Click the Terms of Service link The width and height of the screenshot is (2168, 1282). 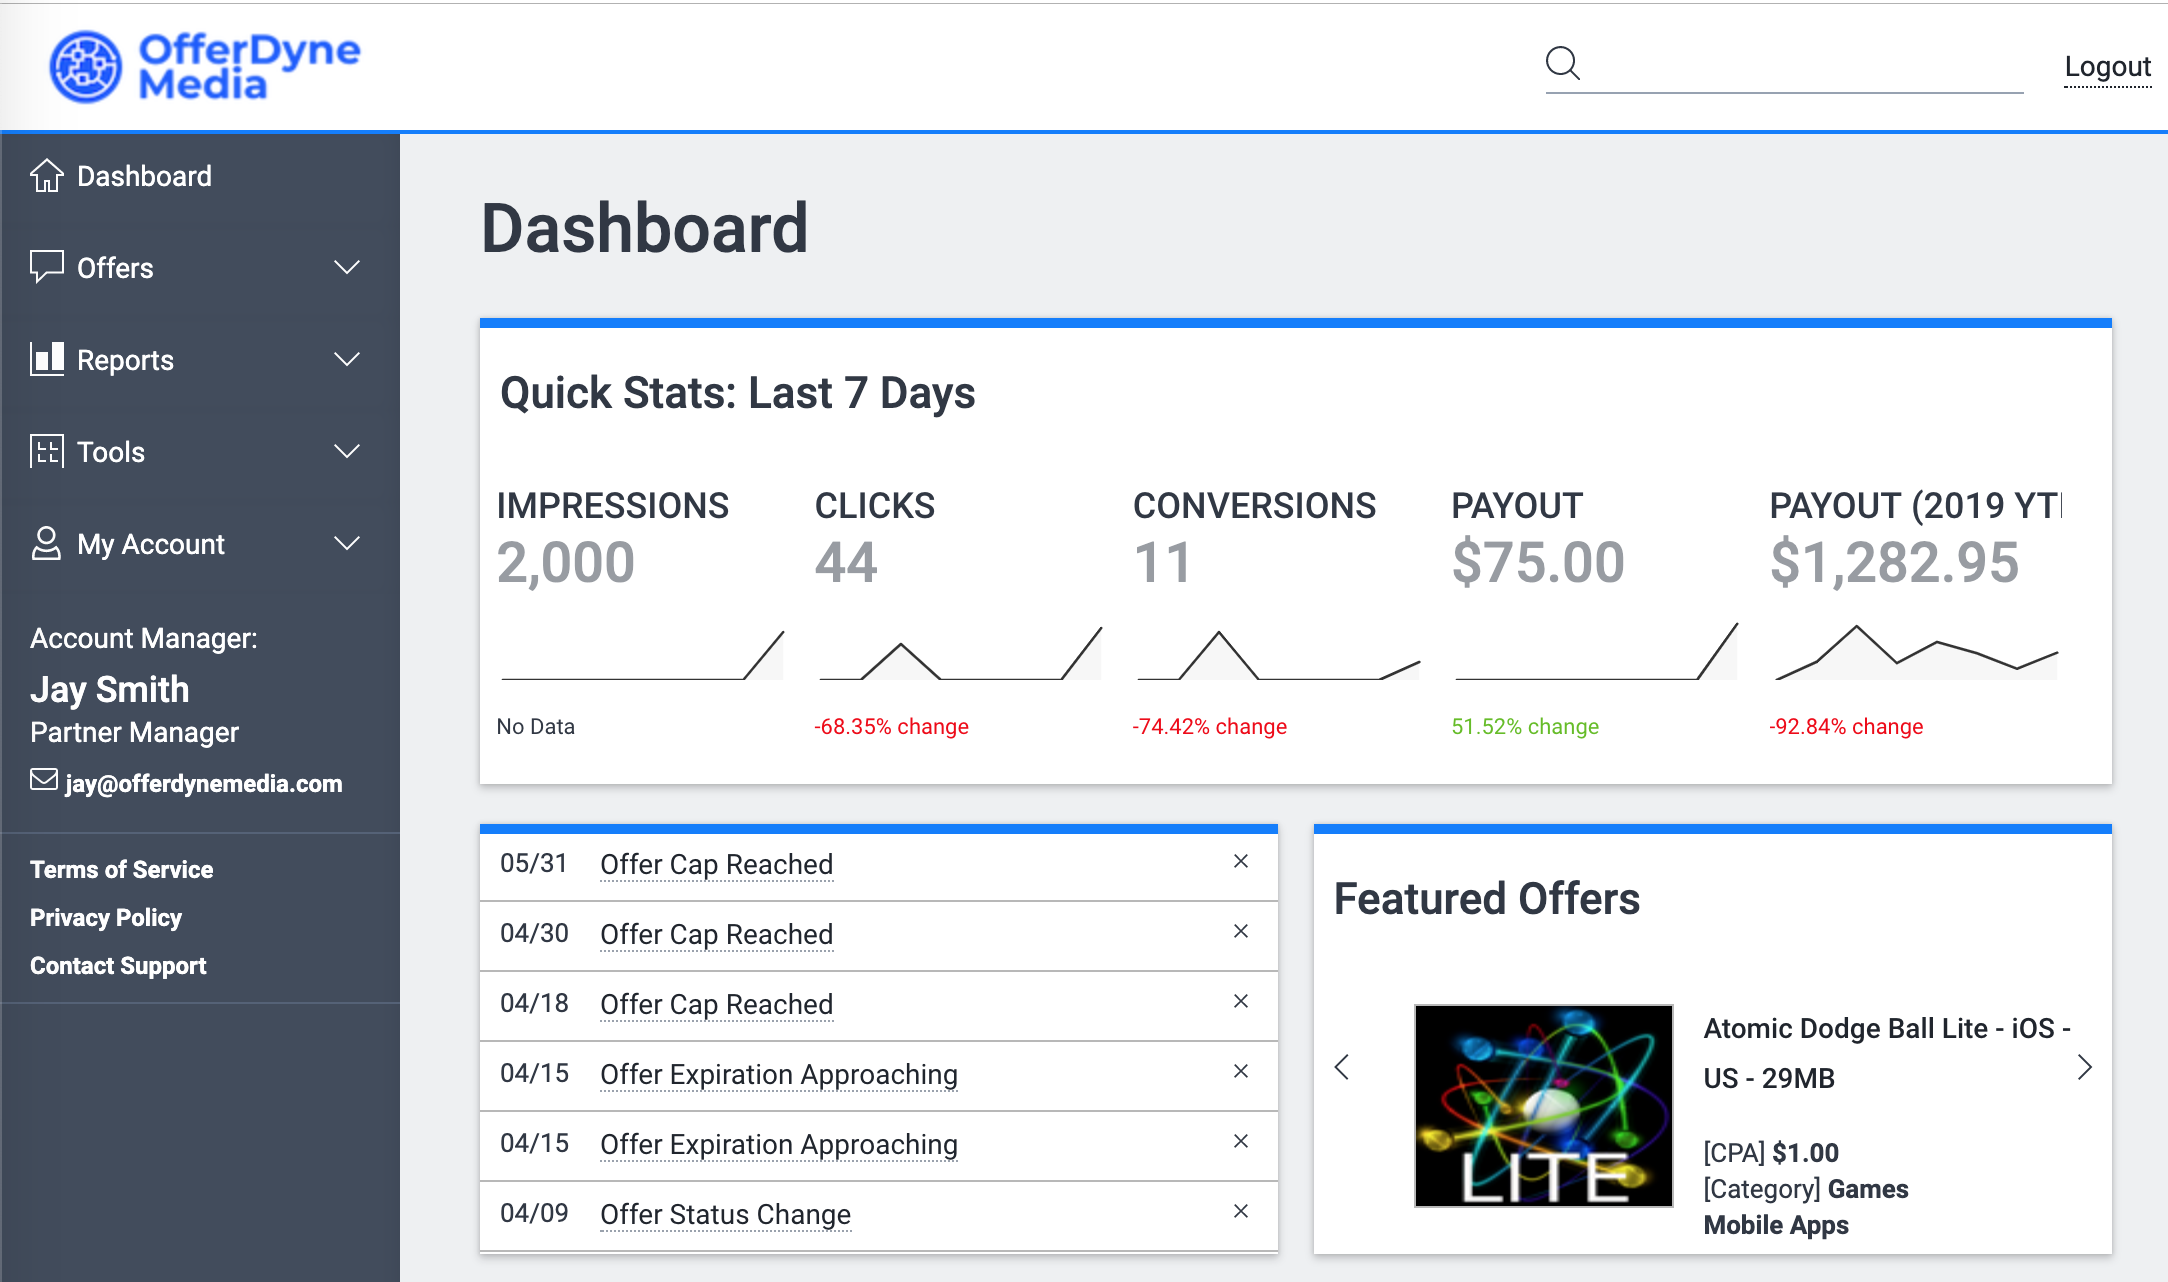click(121, 868)
